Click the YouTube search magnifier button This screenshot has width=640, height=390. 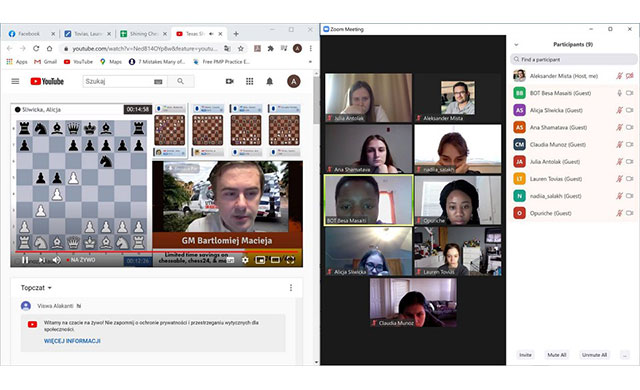pyautogui.click(x=180, y=81)
